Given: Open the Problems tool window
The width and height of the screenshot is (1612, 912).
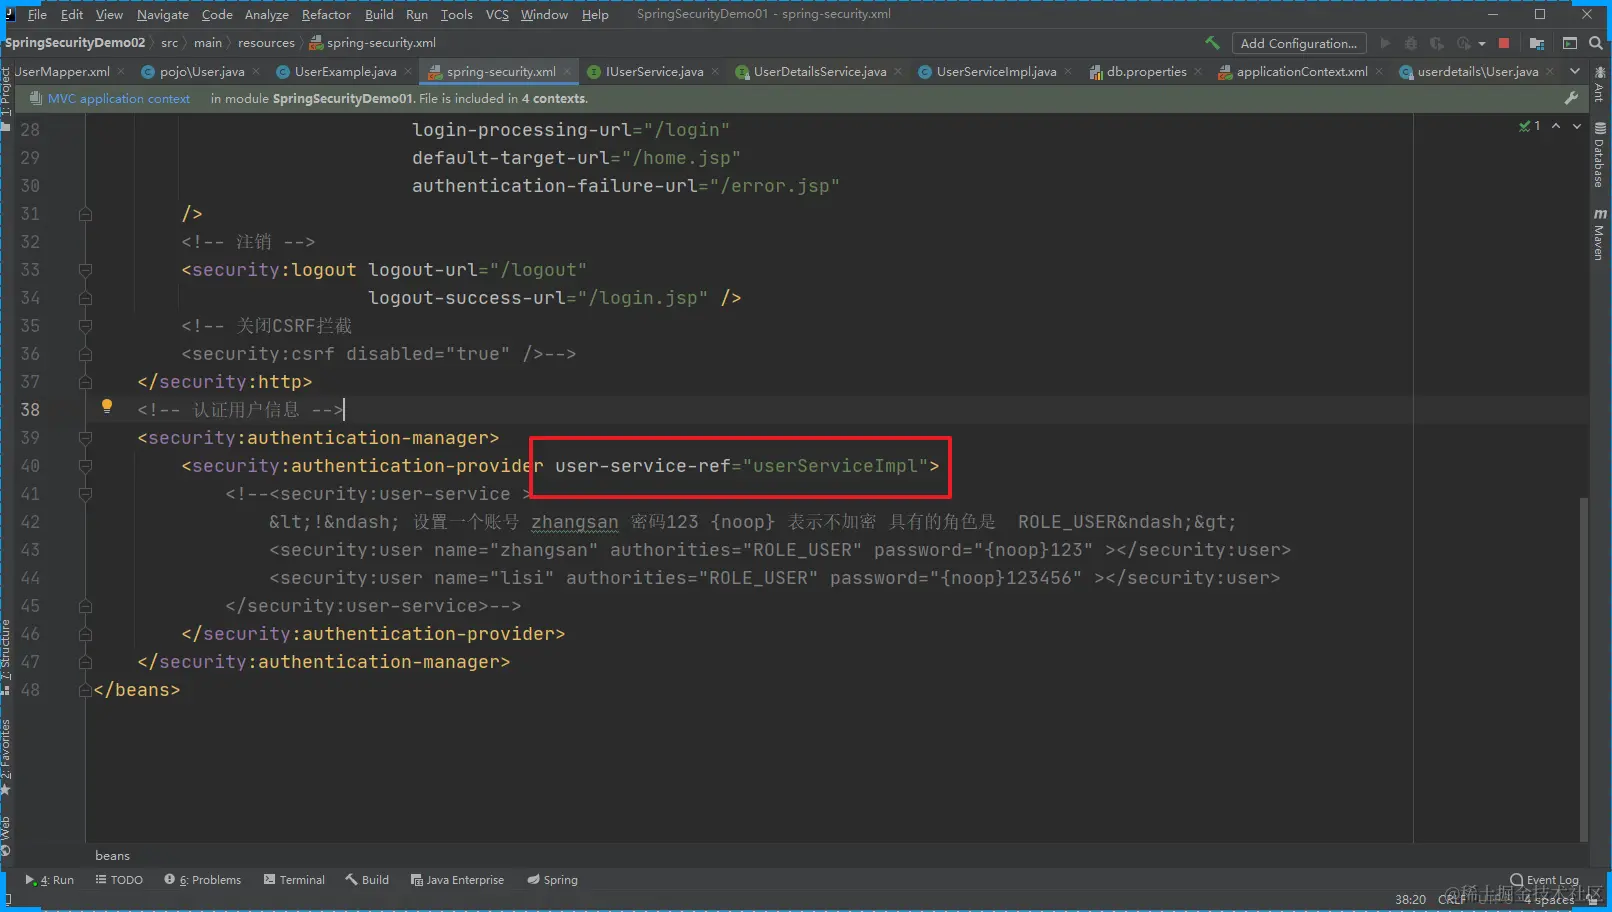Looking at the screenshot, I should 203,880.
